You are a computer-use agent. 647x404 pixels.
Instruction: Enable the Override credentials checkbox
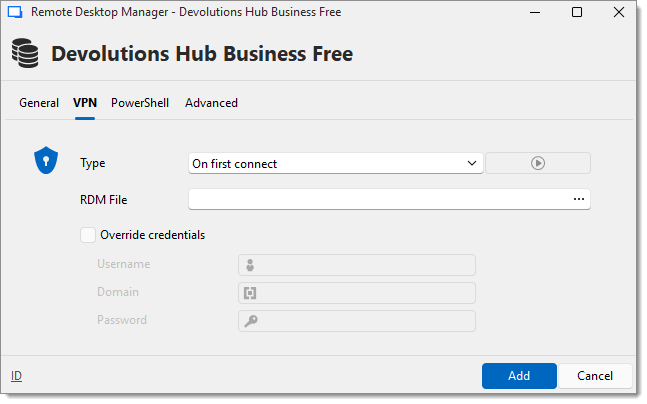(x=87, y=235)
